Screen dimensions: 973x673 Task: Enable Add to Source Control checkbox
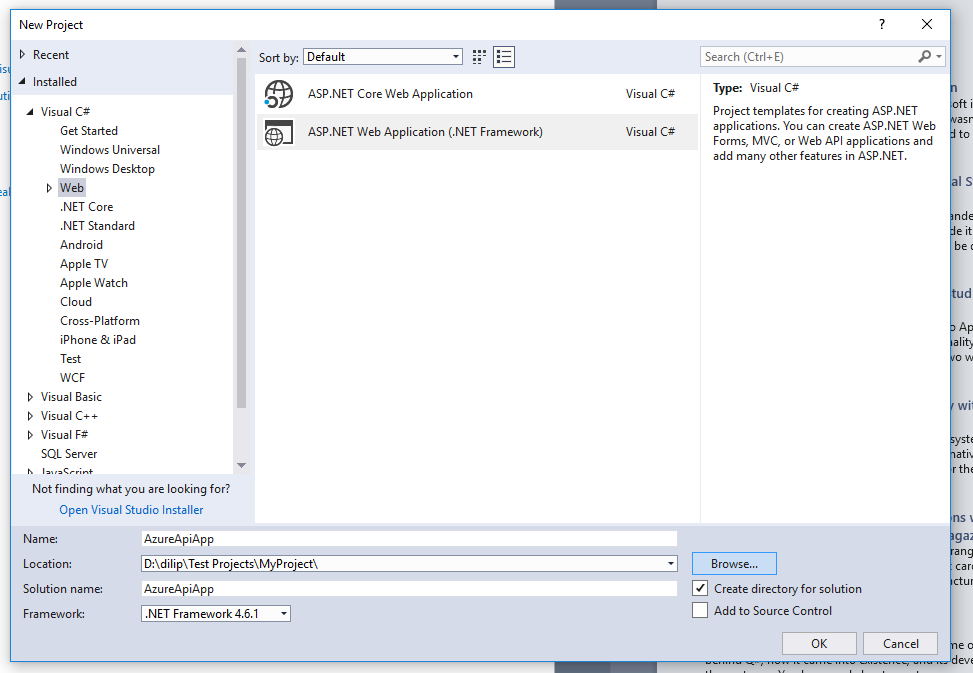[x=700, y=610]
